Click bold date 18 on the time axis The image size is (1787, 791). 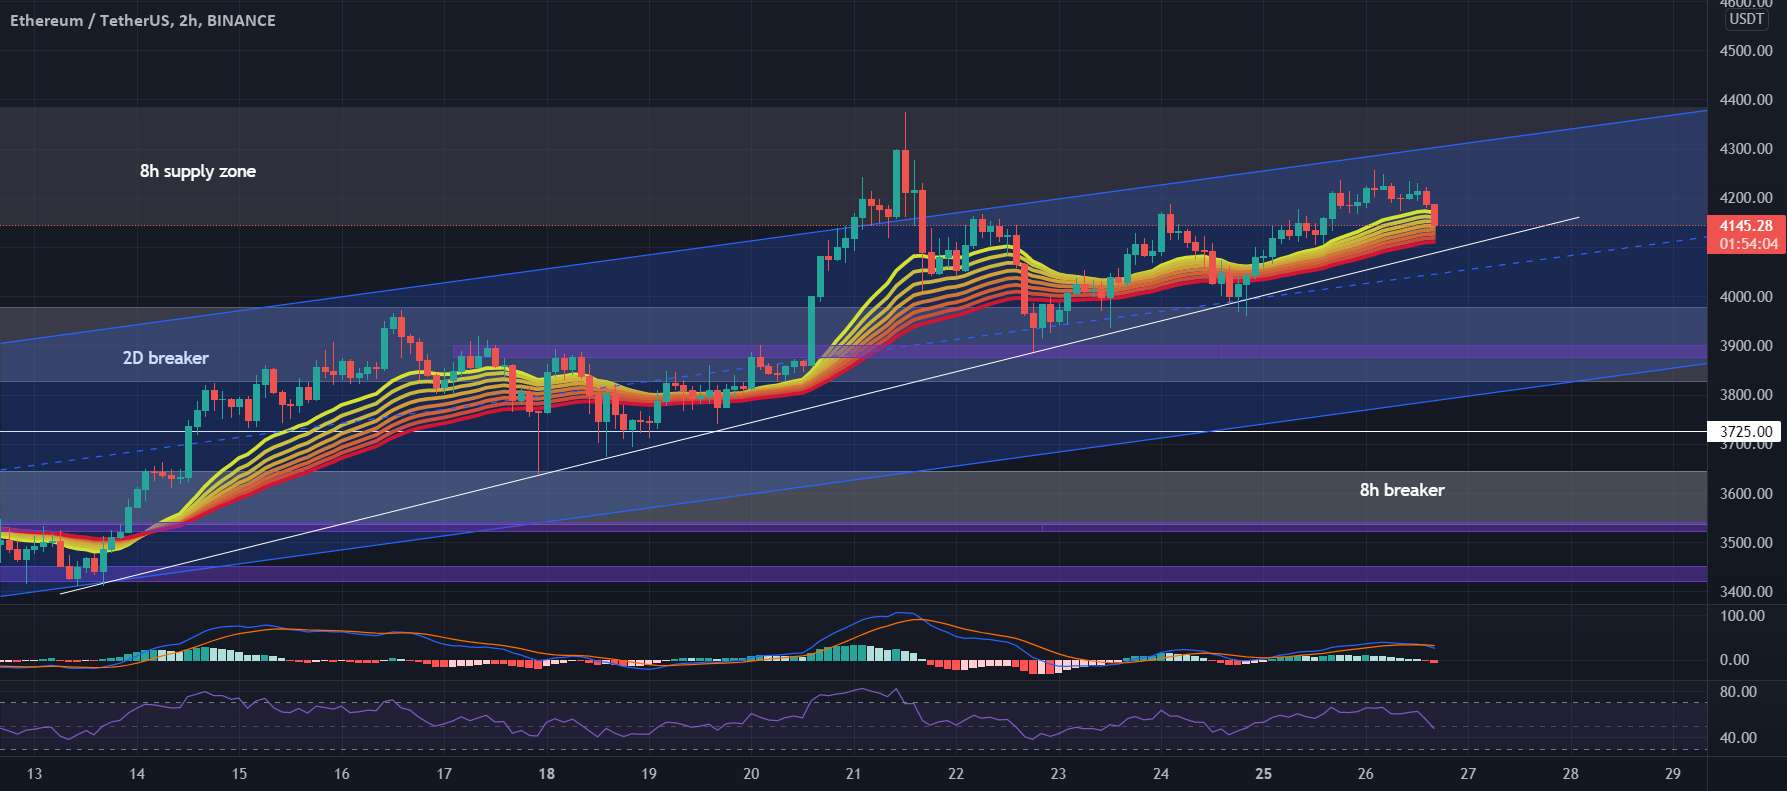(546, 774)
